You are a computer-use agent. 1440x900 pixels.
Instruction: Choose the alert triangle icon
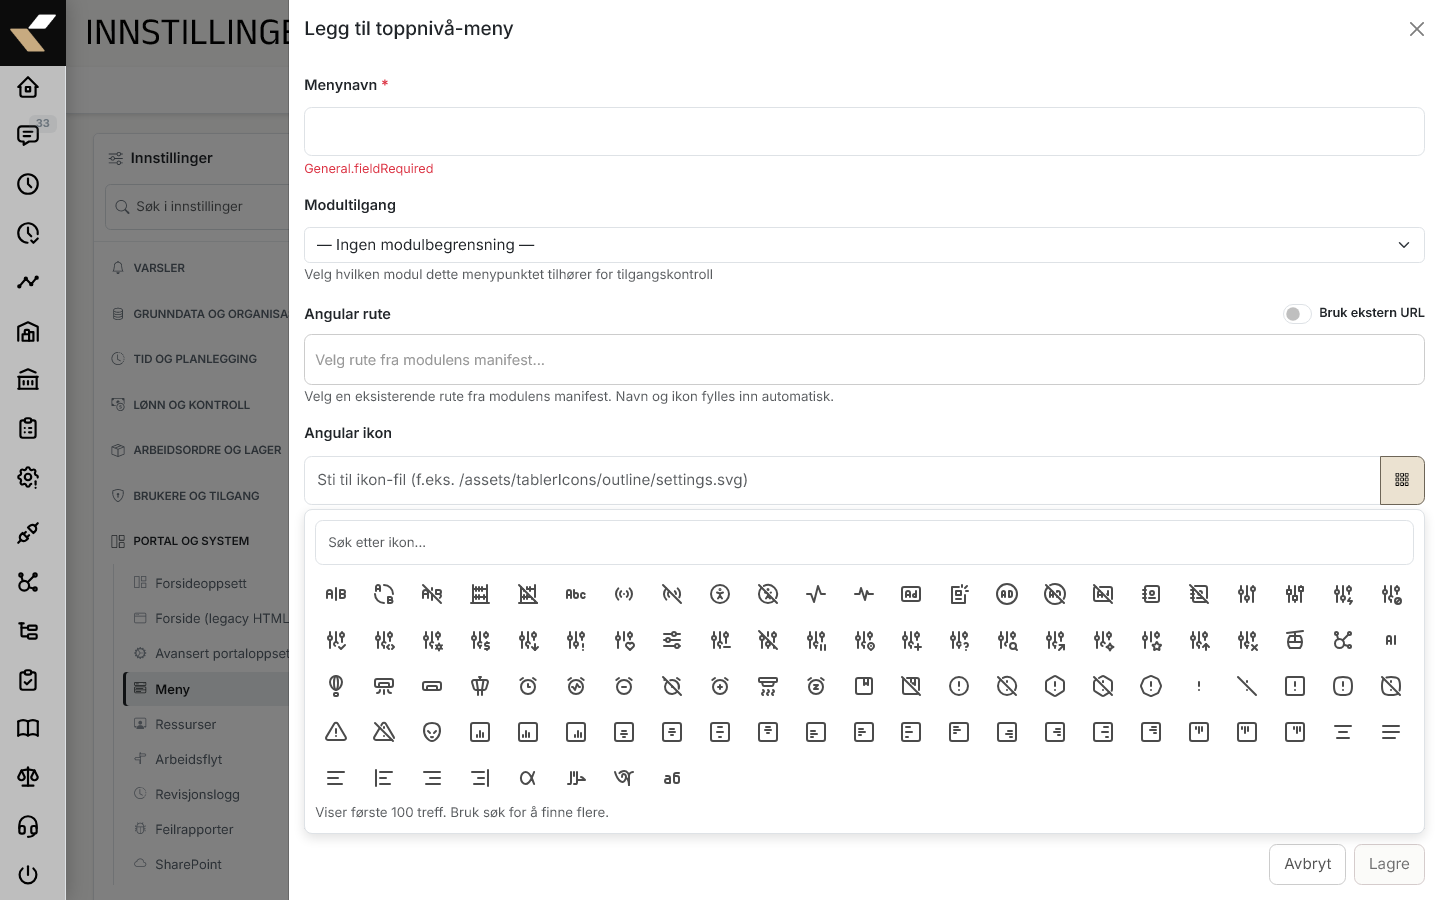click(336, 732)
